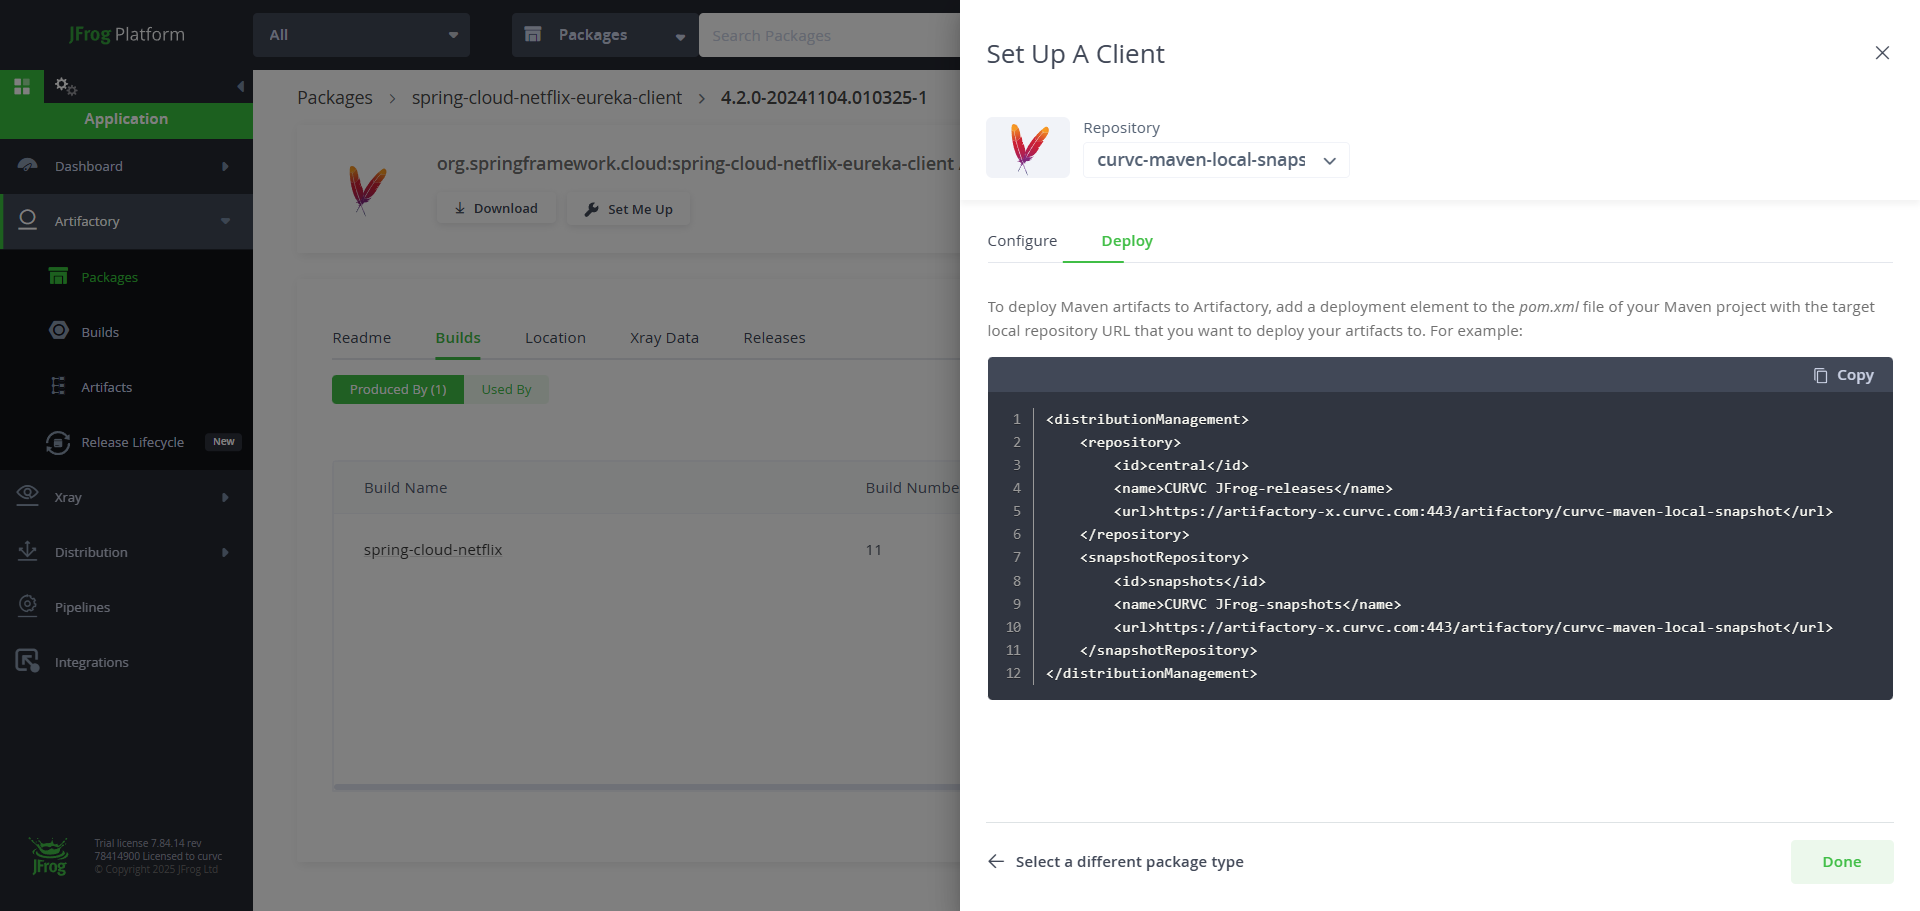Click the Set Me Up button
The height and width of the screenshot is (911, 1920).
[x=628, y=209]
